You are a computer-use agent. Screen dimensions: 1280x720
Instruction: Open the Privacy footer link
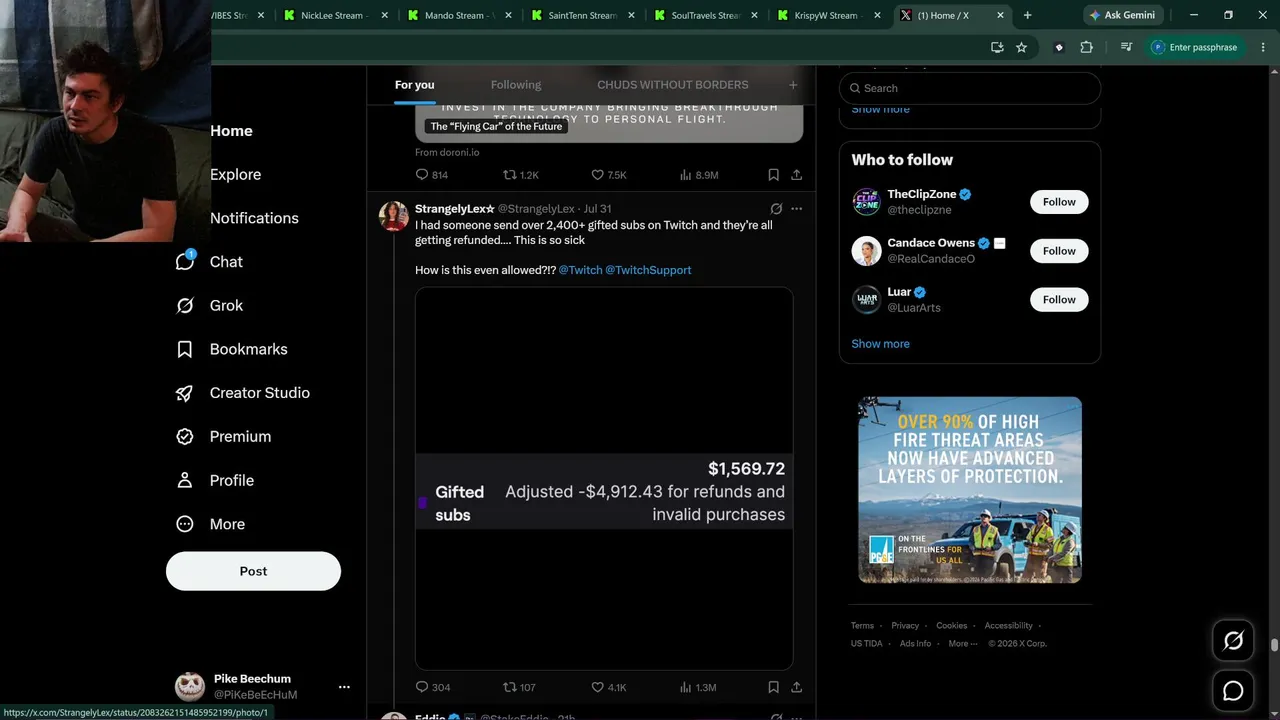coord(905,626)
